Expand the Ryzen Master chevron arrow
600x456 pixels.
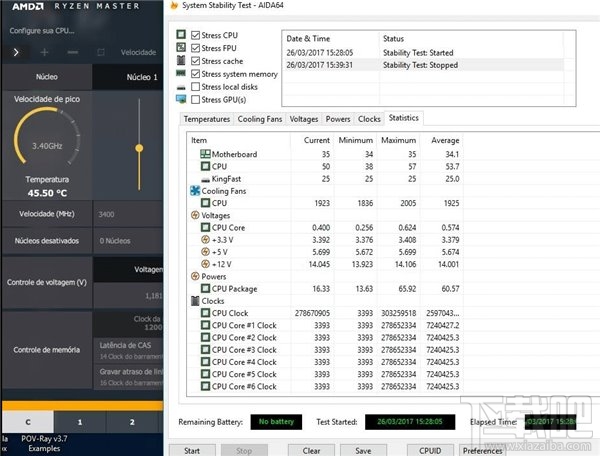click(16, 52)
